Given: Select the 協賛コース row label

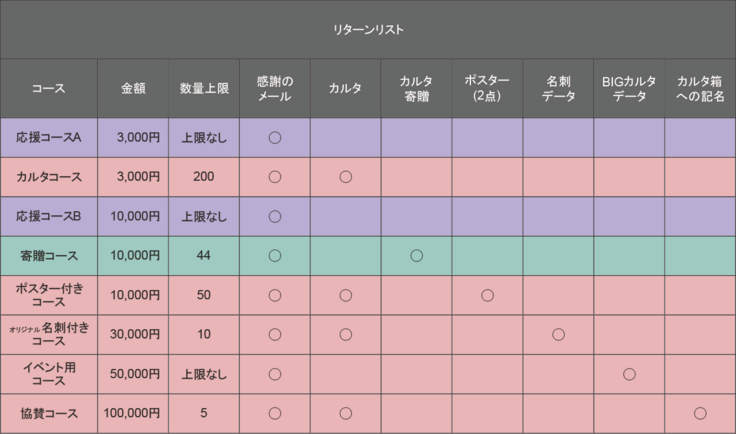Looking at the screenshot, I should point(48,413).
